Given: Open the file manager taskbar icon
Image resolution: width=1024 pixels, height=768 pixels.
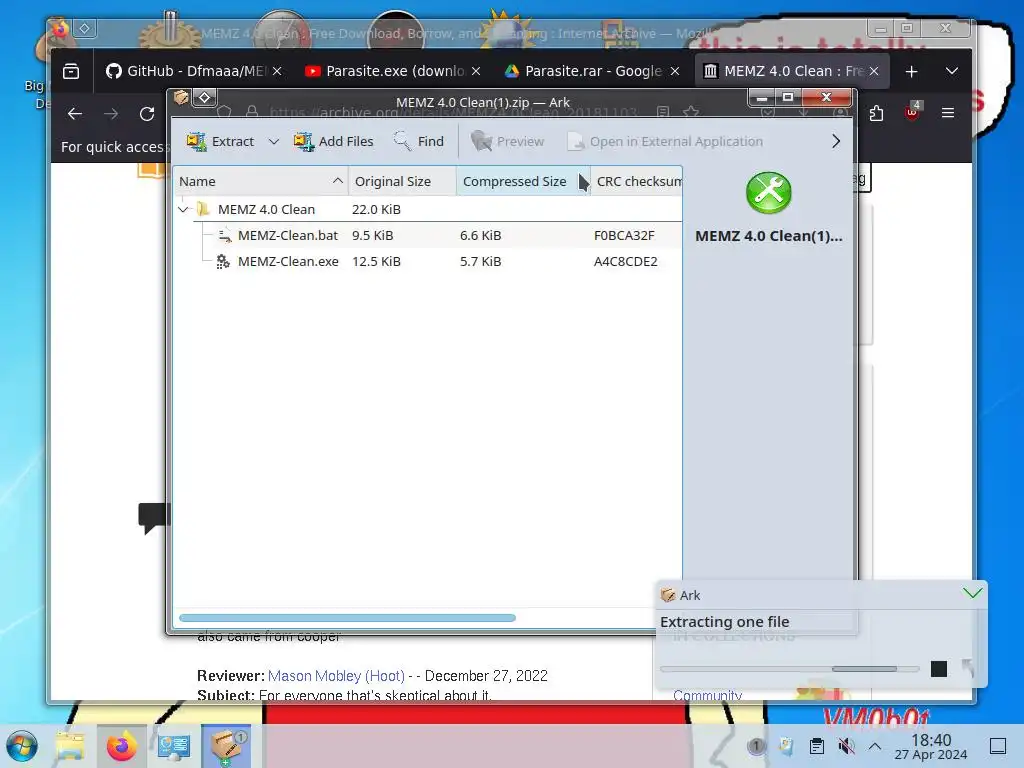Looking at the screenshot, I should click(71, 746).
